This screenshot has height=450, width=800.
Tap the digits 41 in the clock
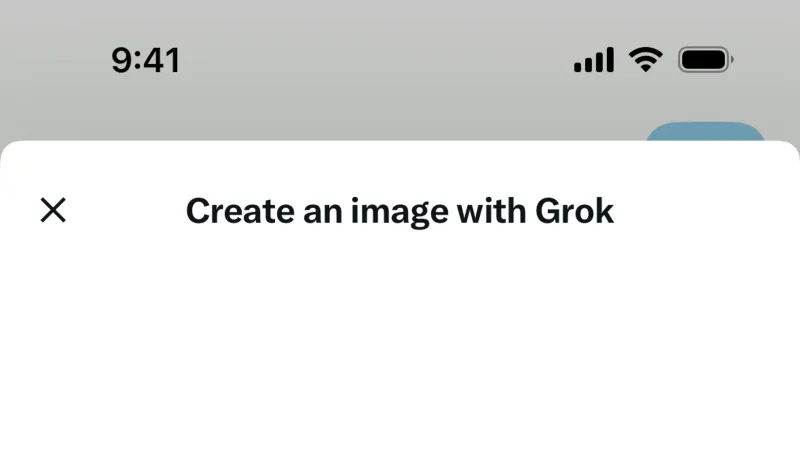click(x=162, y=60)
